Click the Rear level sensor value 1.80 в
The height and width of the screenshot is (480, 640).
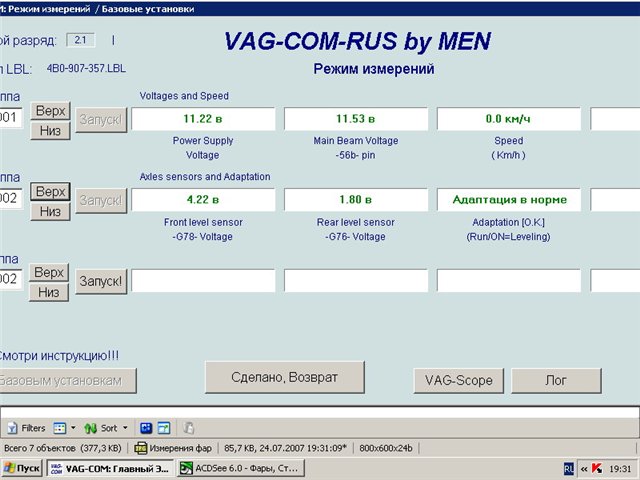(x=356, y=200)
